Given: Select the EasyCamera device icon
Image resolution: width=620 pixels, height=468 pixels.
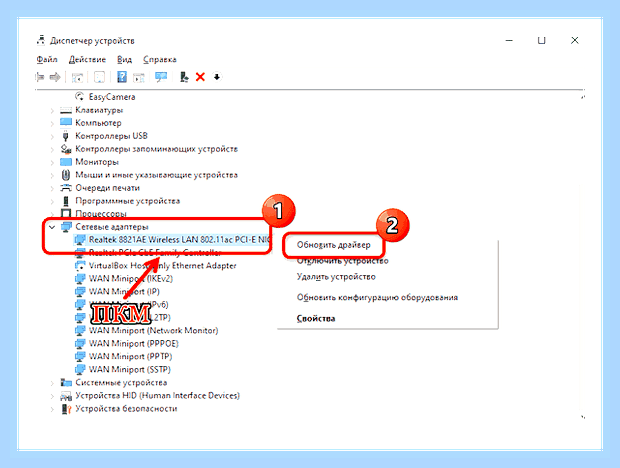Looking at the screenshot, I should click(x=79, y=96).
